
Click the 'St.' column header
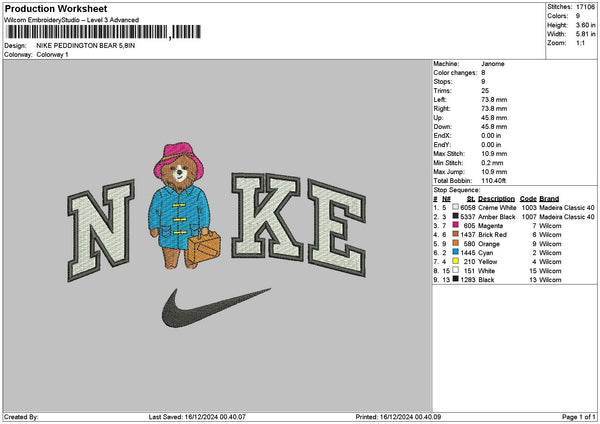(471, 199)
